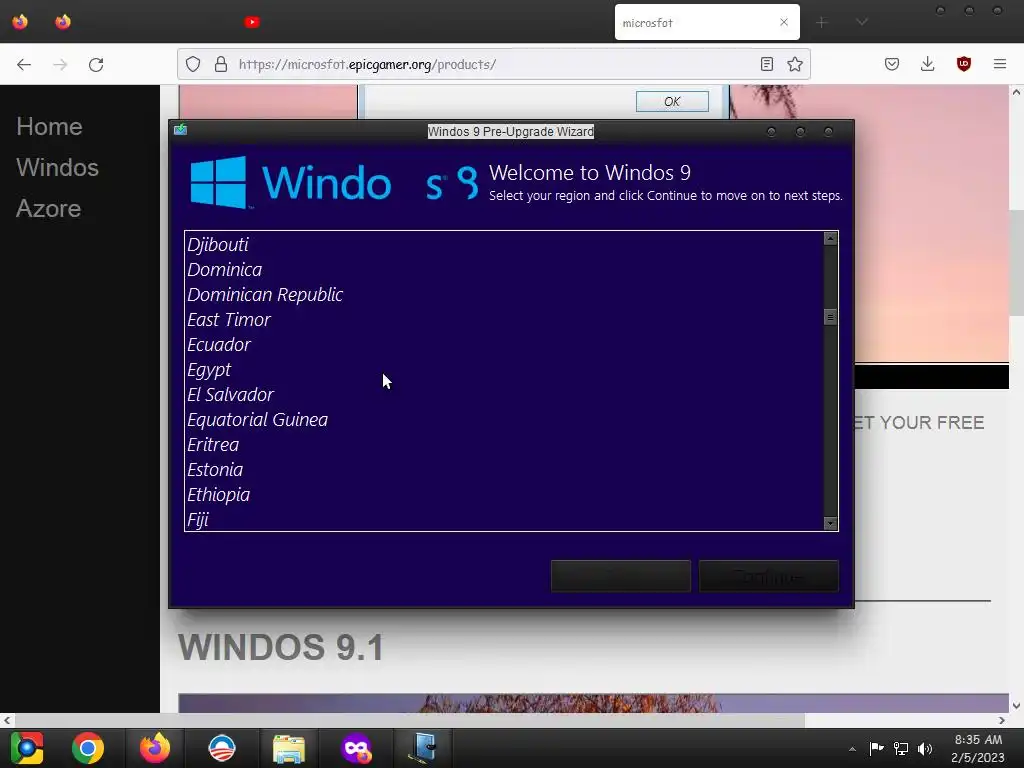Open the tracking protection shield
The width and height of the screenshot is (1024, 768).
193,64
